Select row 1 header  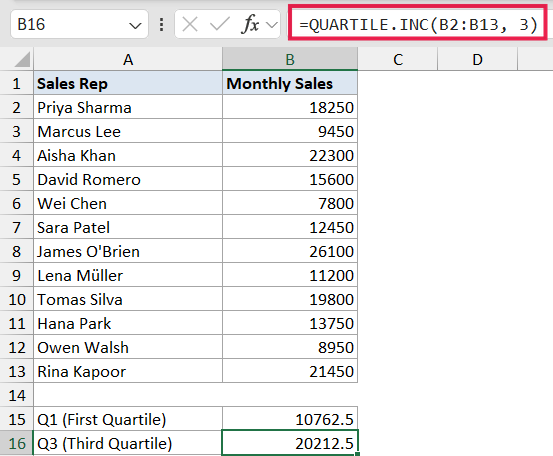pos(17,84)
